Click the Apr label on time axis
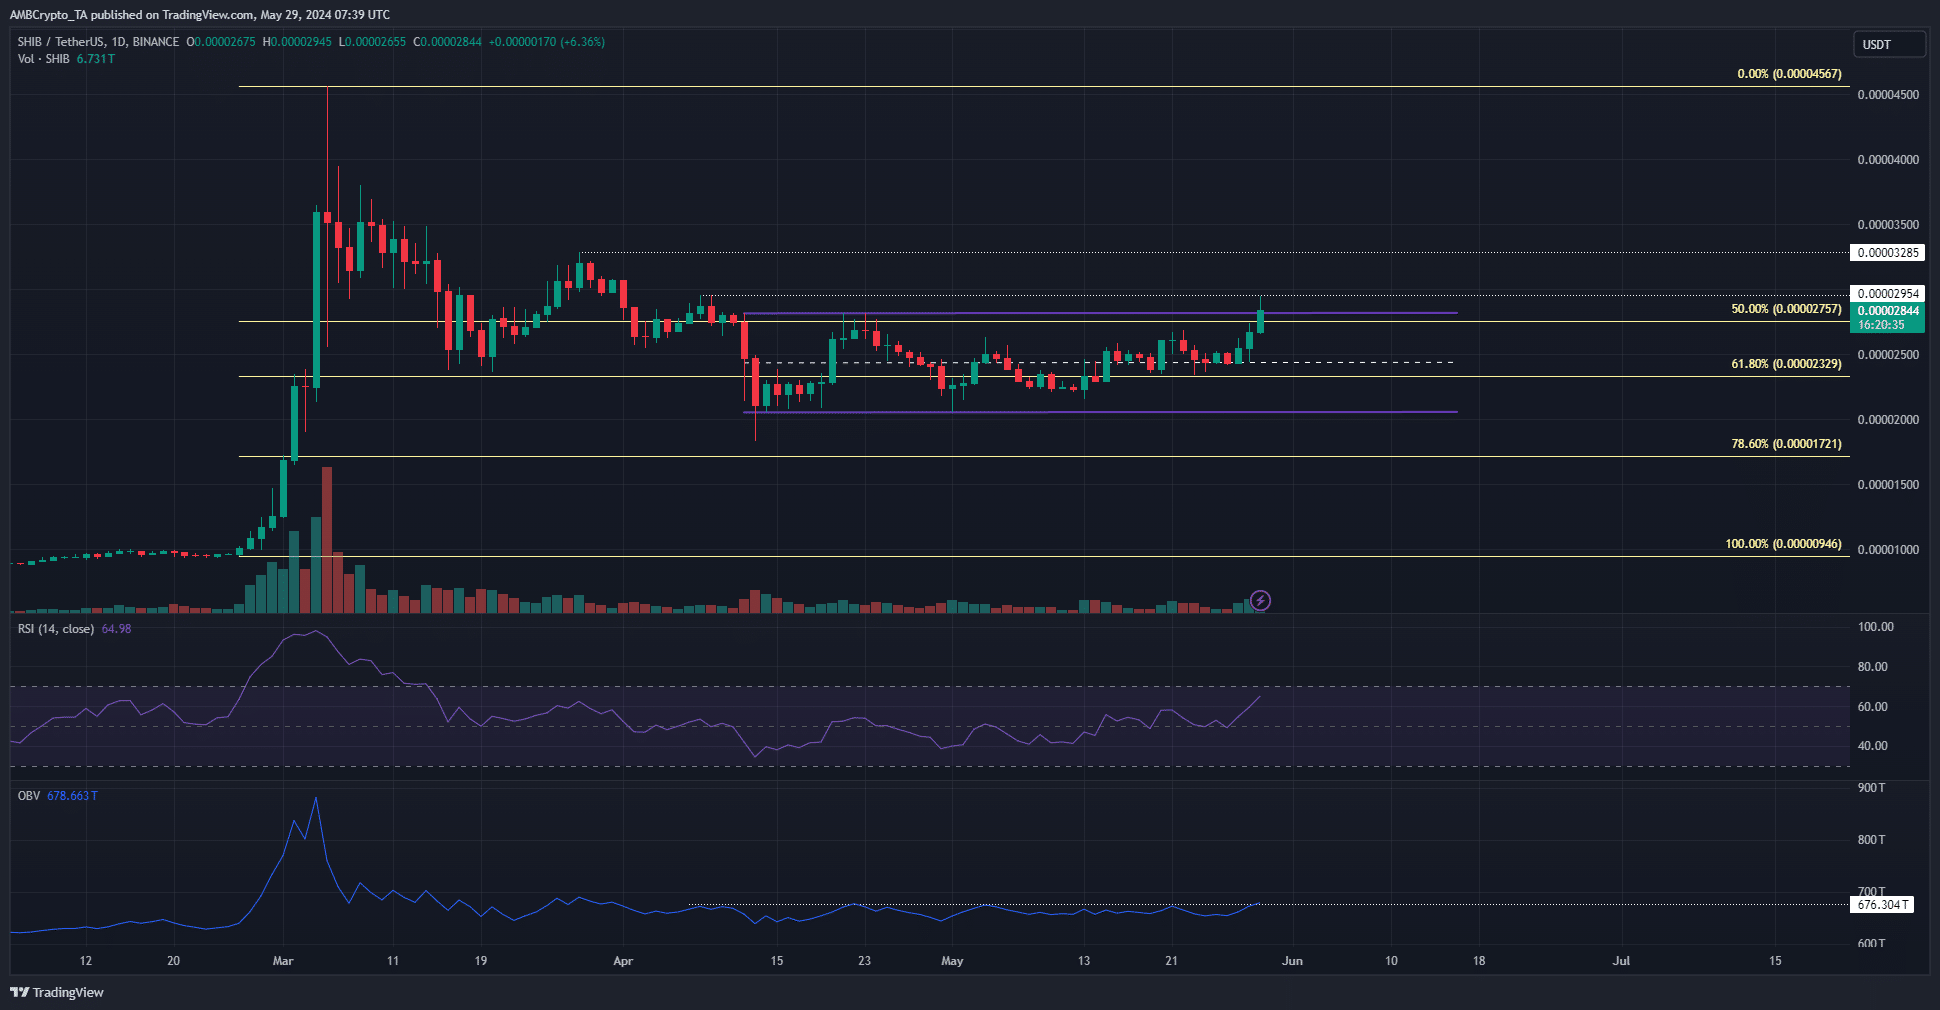This screenshot has height=1010, width=1940. (x=623, y=961)
